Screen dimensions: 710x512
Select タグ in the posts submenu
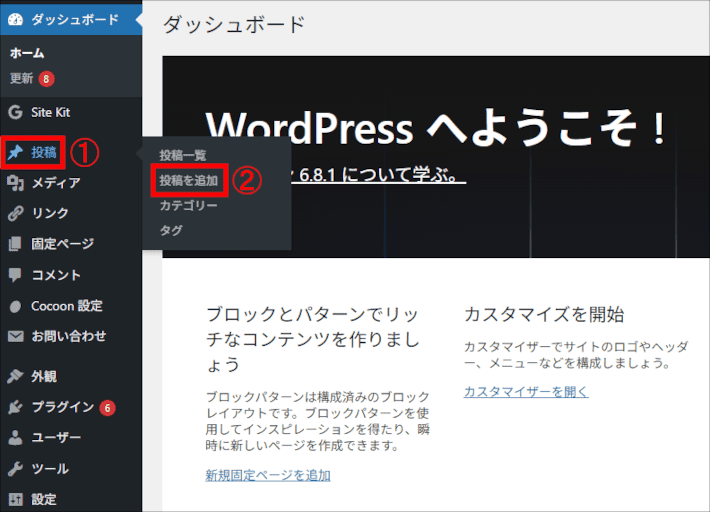coord(170,231)
